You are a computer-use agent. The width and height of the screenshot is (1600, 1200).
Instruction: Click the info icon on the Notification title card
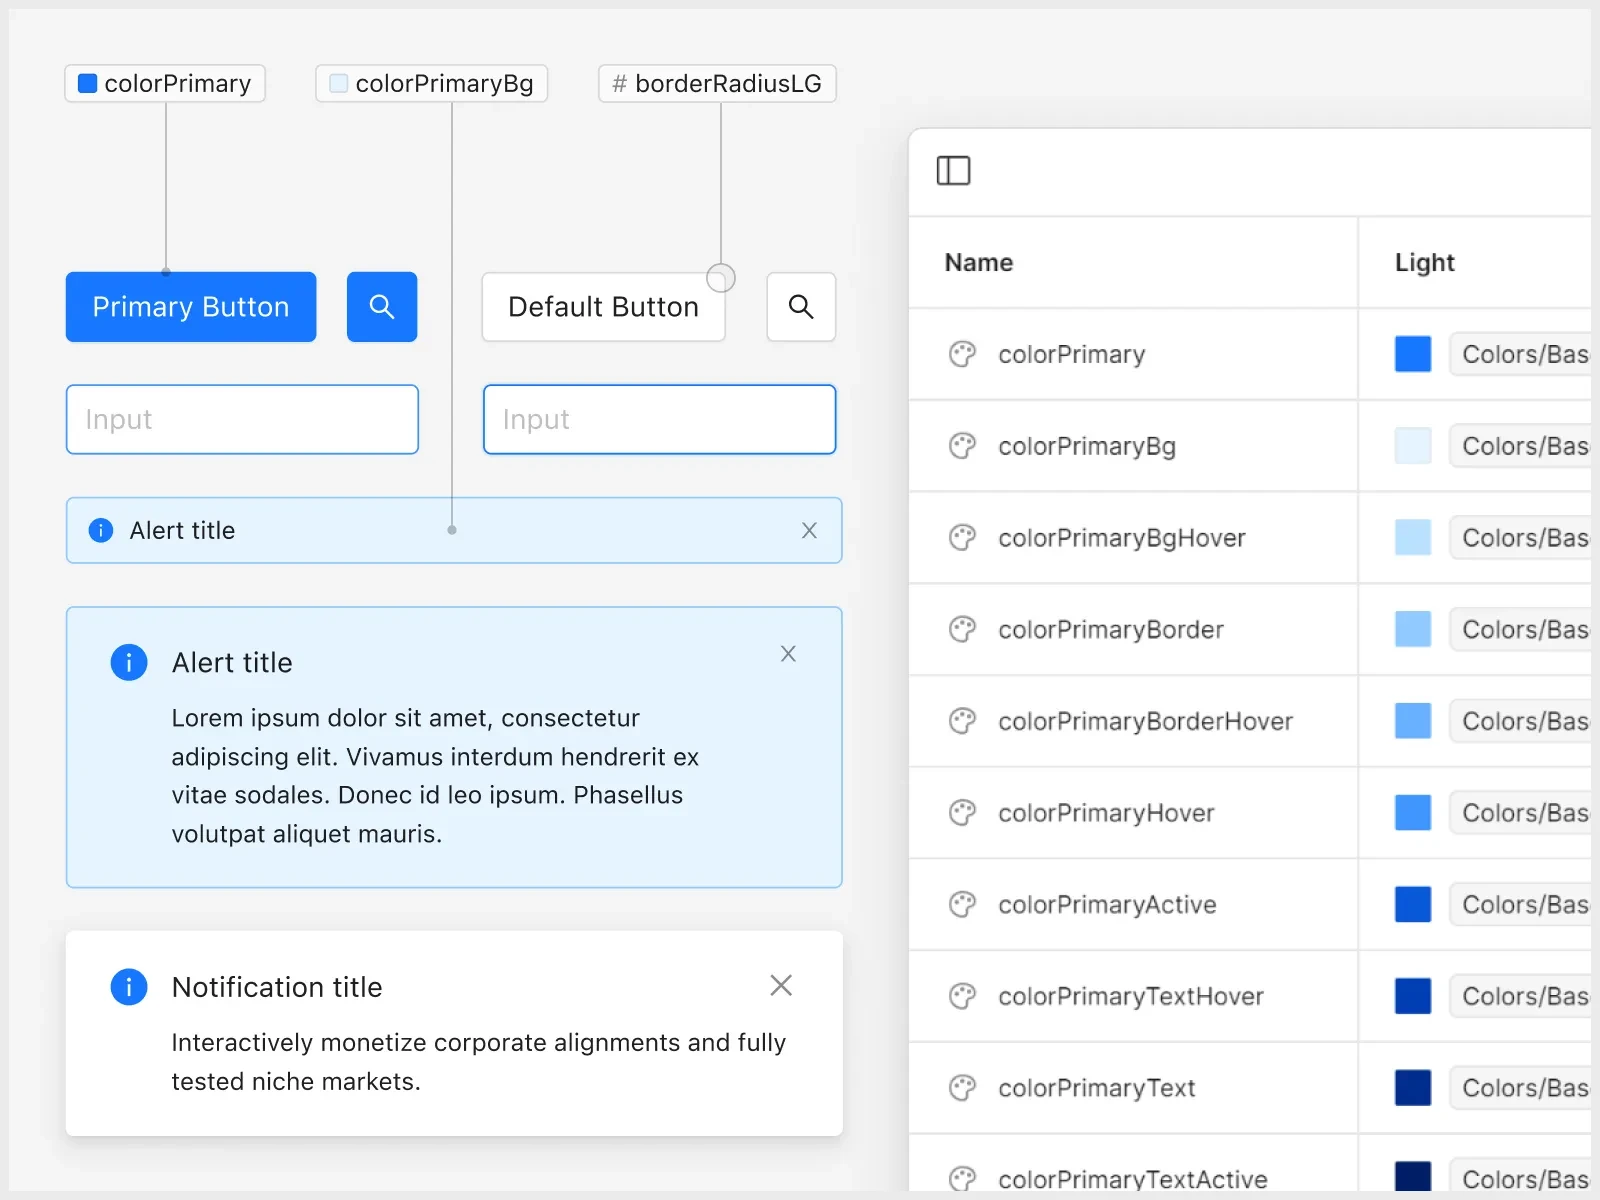pyautogui.click(x=128, y=987)
